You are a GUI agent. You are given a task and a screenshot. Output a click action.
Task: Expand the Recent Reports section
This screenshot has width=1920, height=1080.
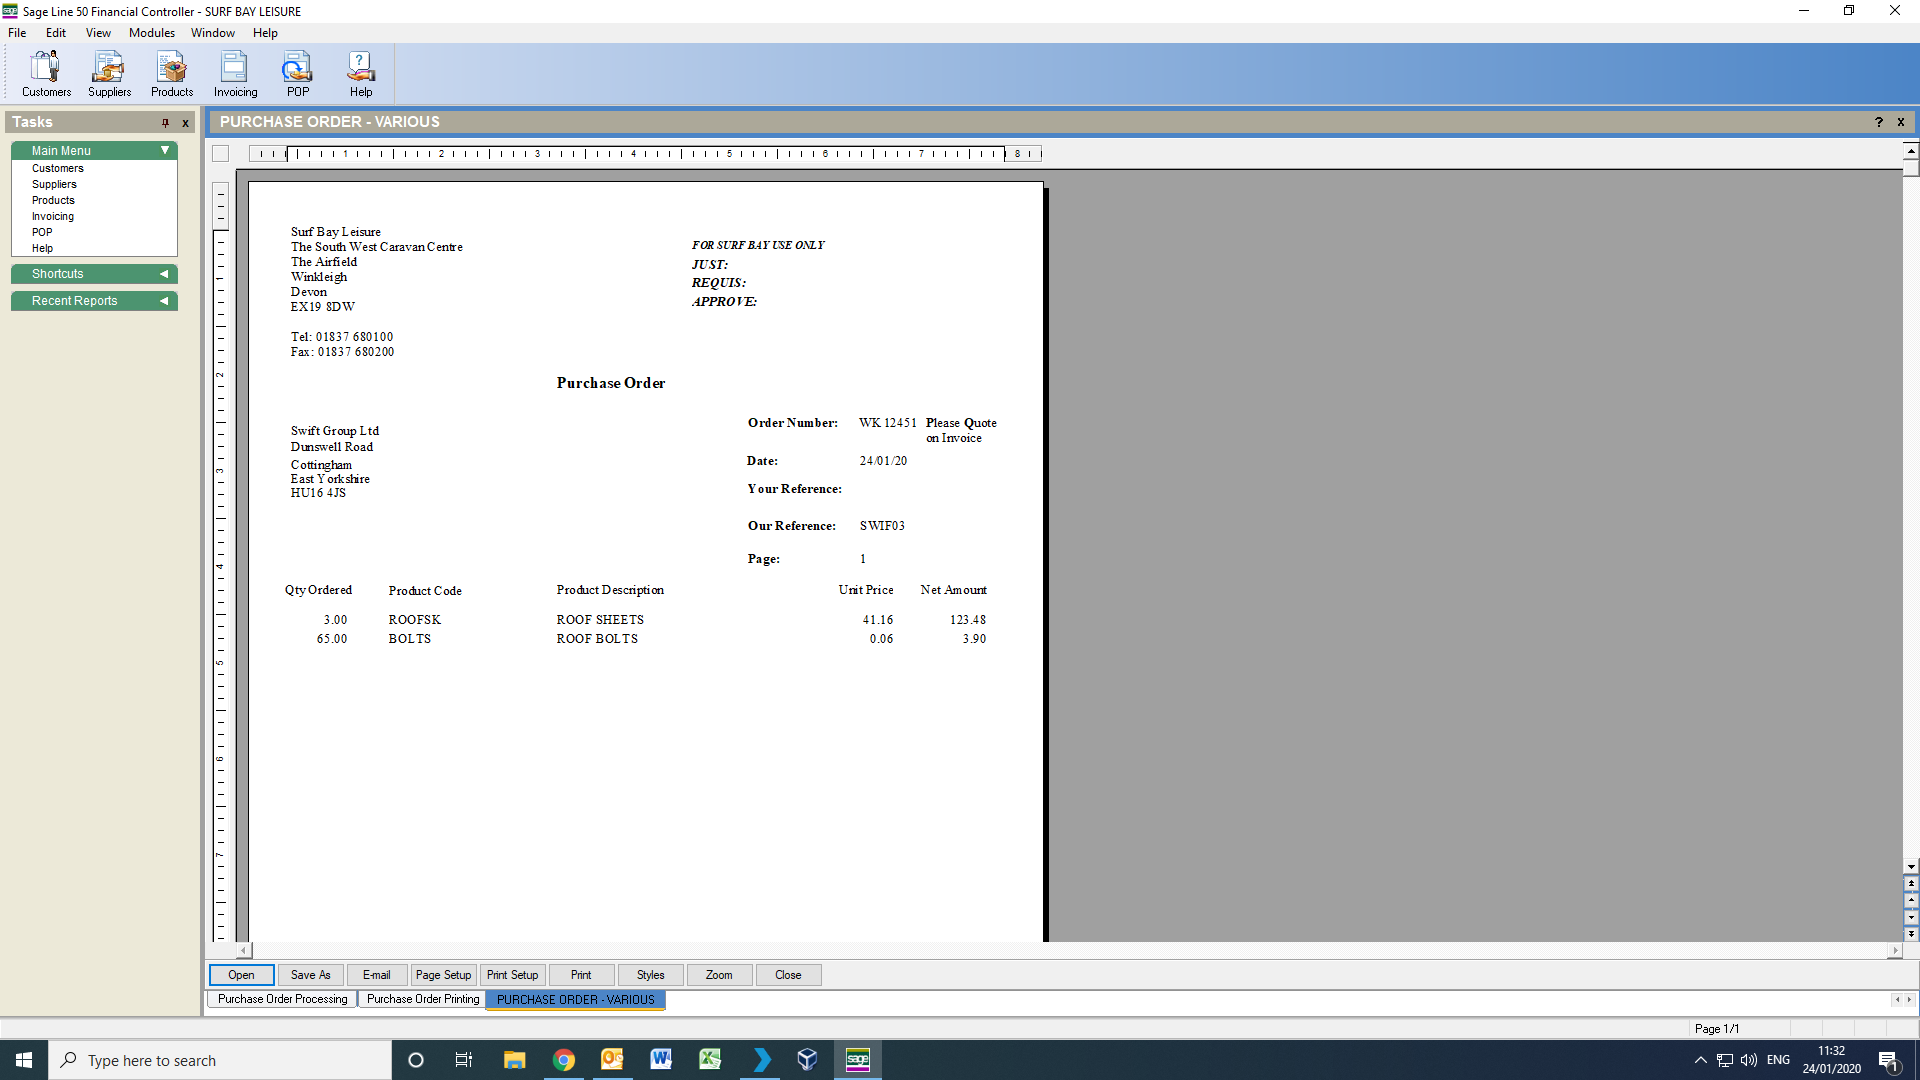(x=164, y=301)
